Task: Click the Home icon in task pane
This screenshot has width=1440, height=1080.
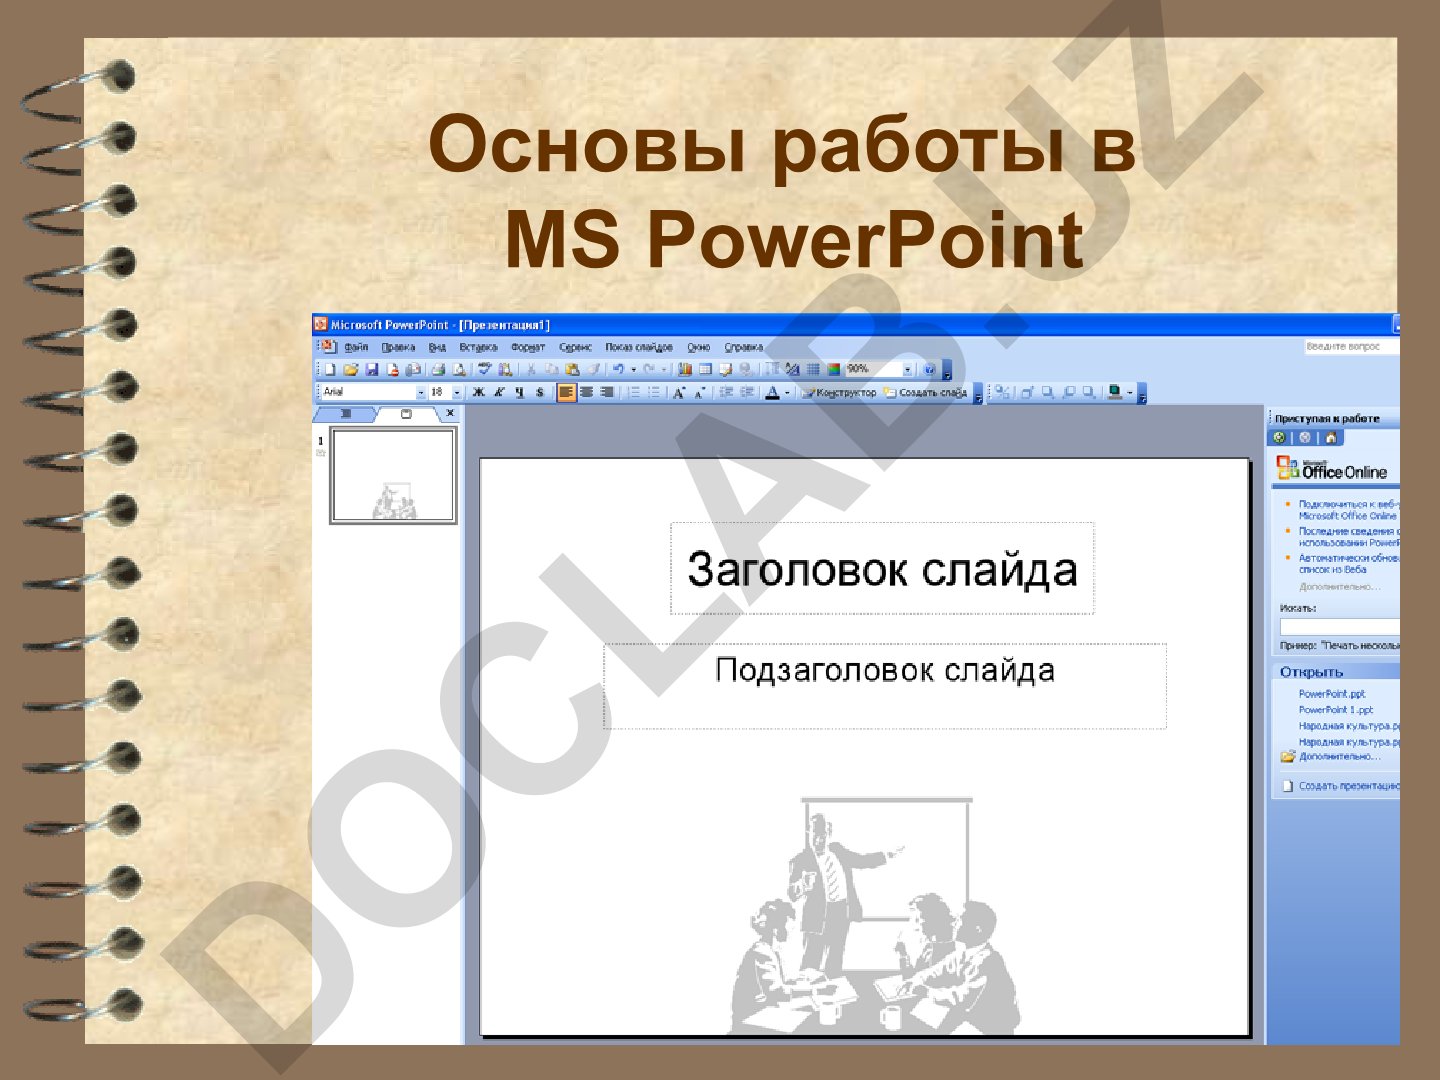Action: click(1331, 437)
